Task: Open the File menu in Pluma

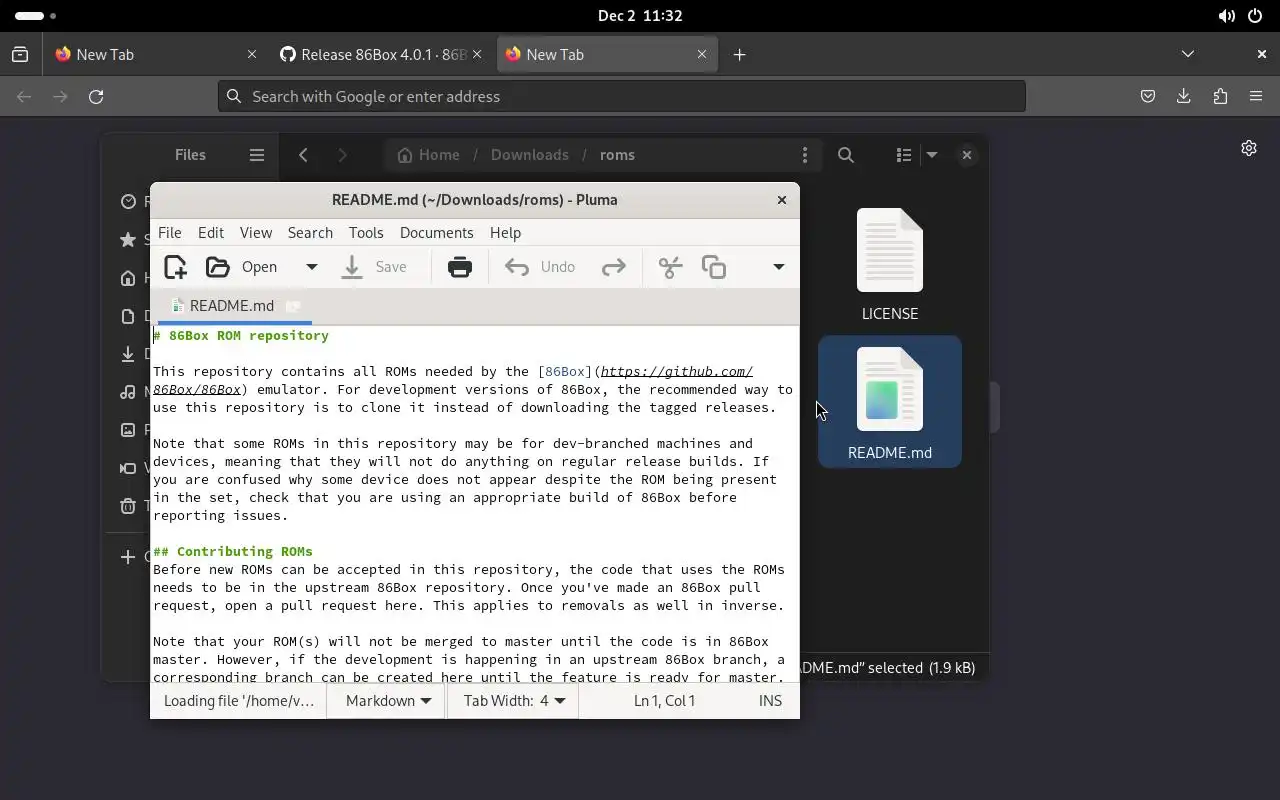Action: click(170, 232)
